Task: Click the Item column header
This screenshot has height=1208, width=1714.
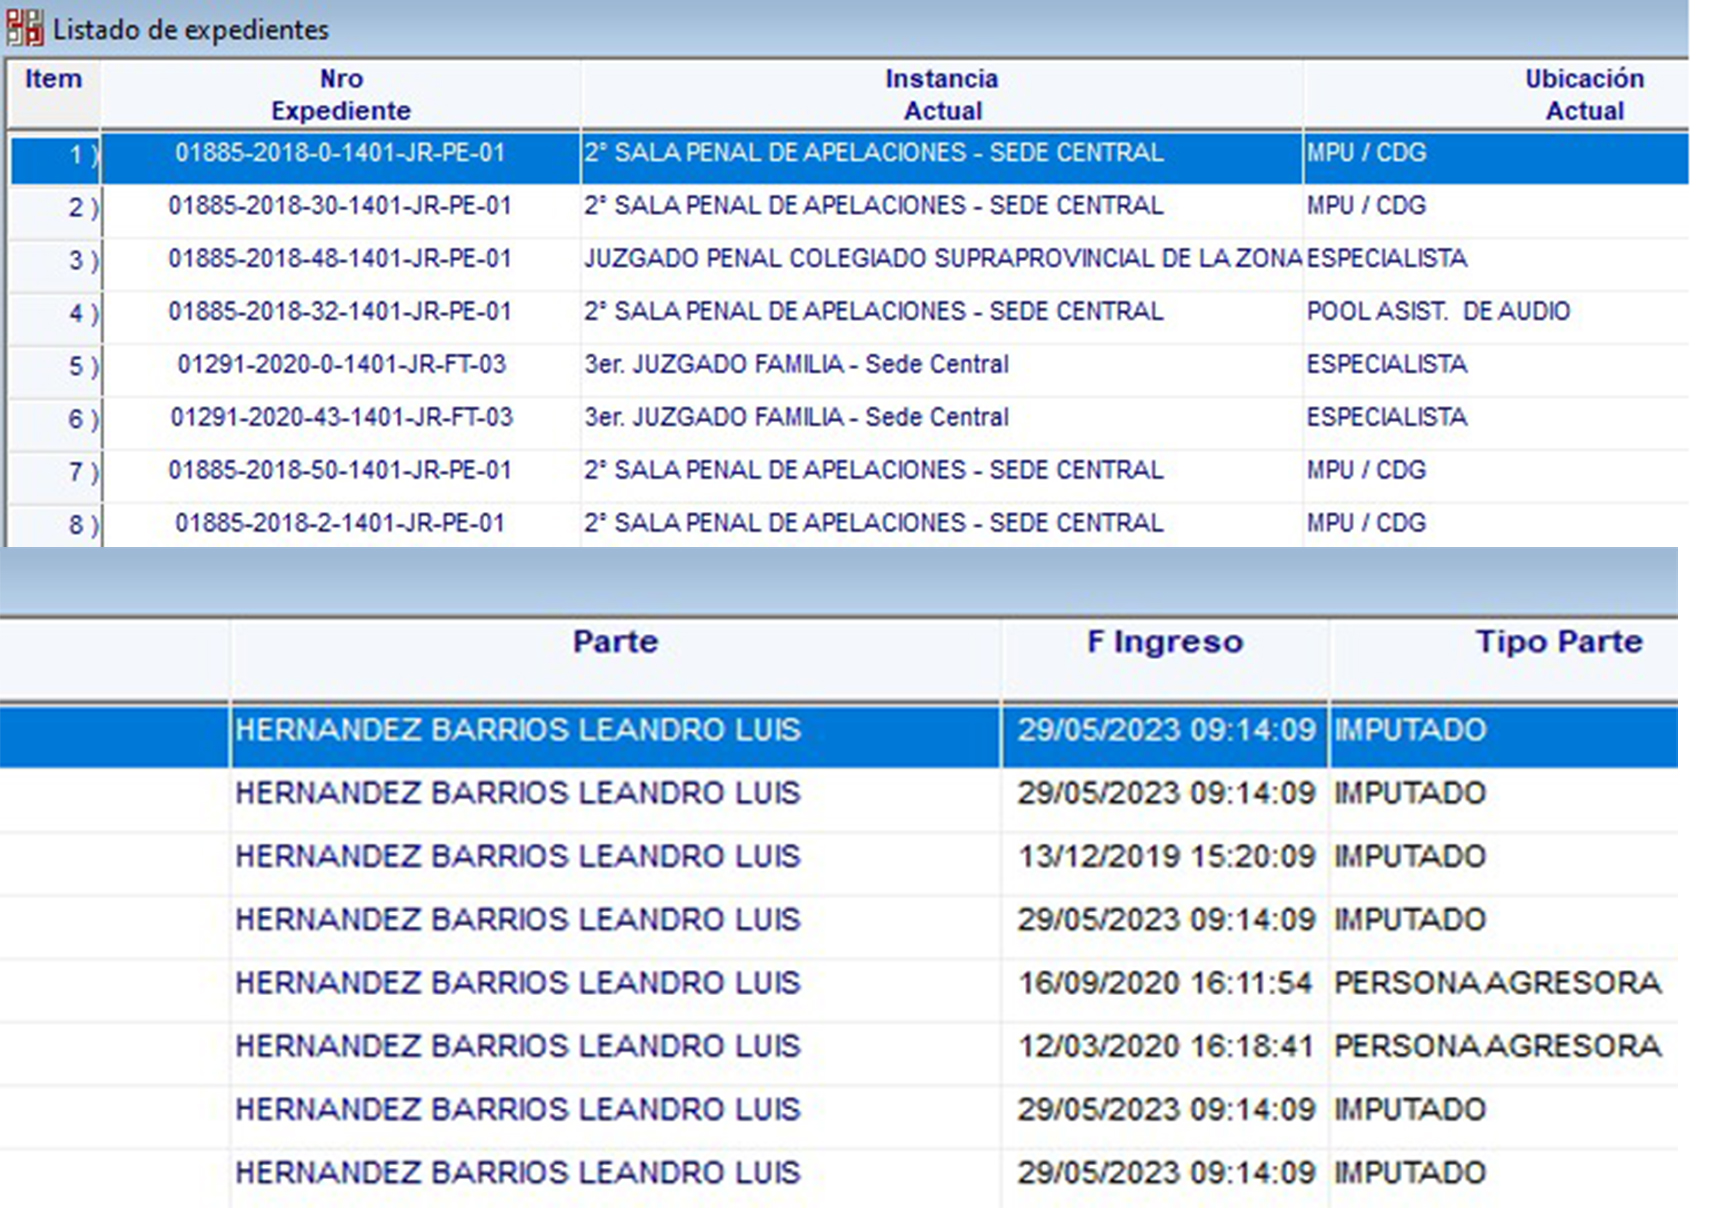Action: [x=53, y=80]
